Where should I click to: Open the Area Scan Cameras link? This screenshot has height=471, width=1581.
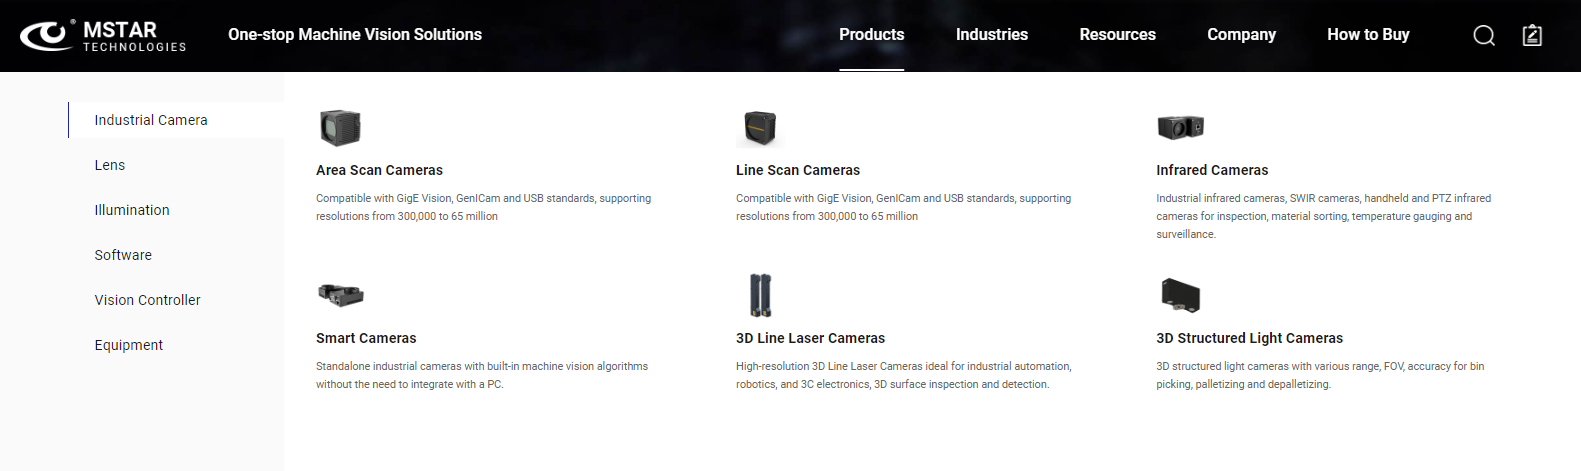379,170
